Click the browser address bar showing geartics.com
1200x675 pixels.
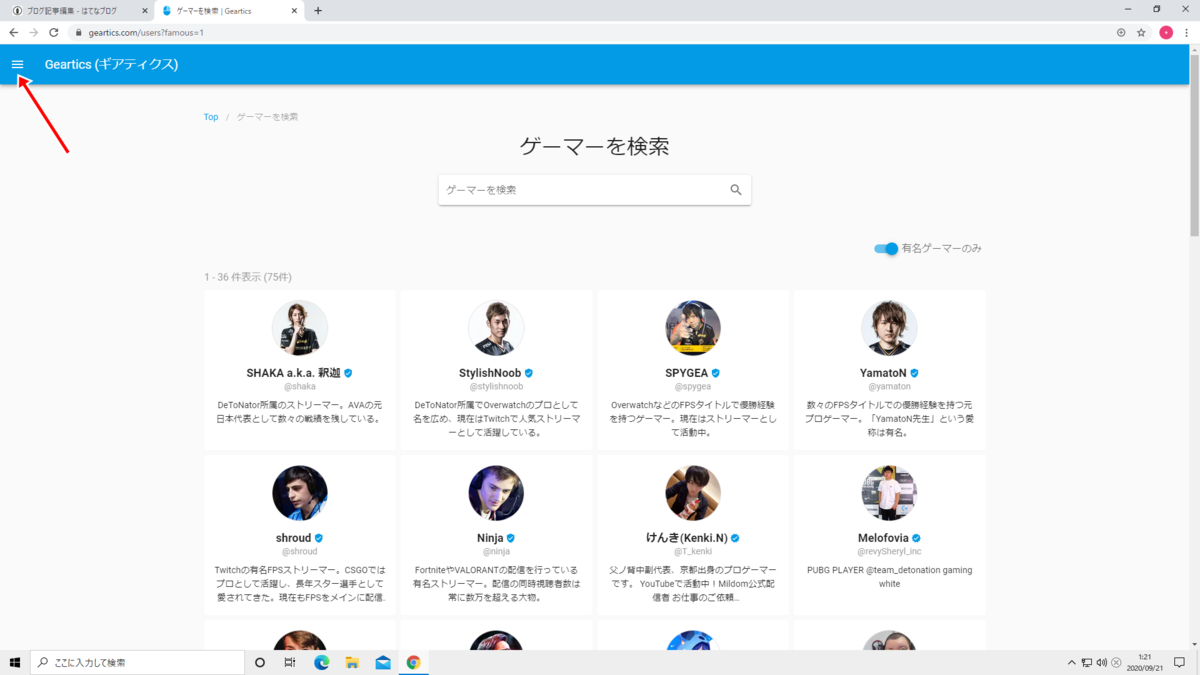click(x=590, y=32)
